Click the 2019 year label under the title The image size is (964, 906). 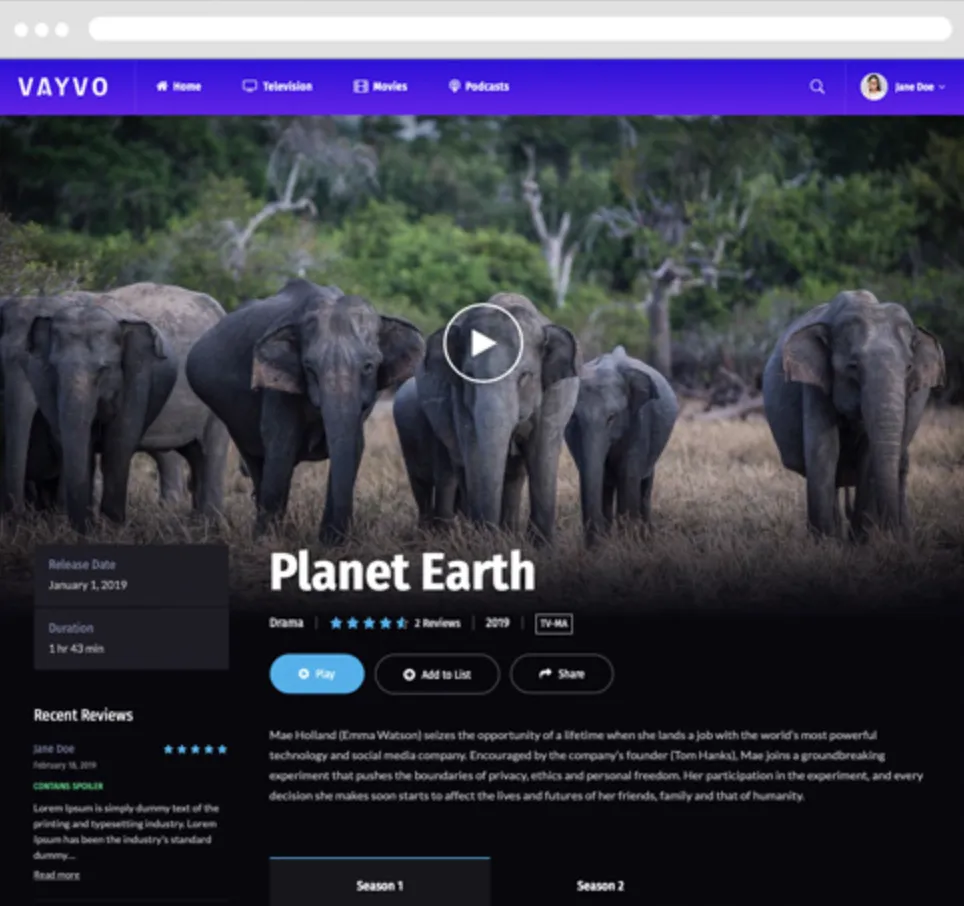497,623
